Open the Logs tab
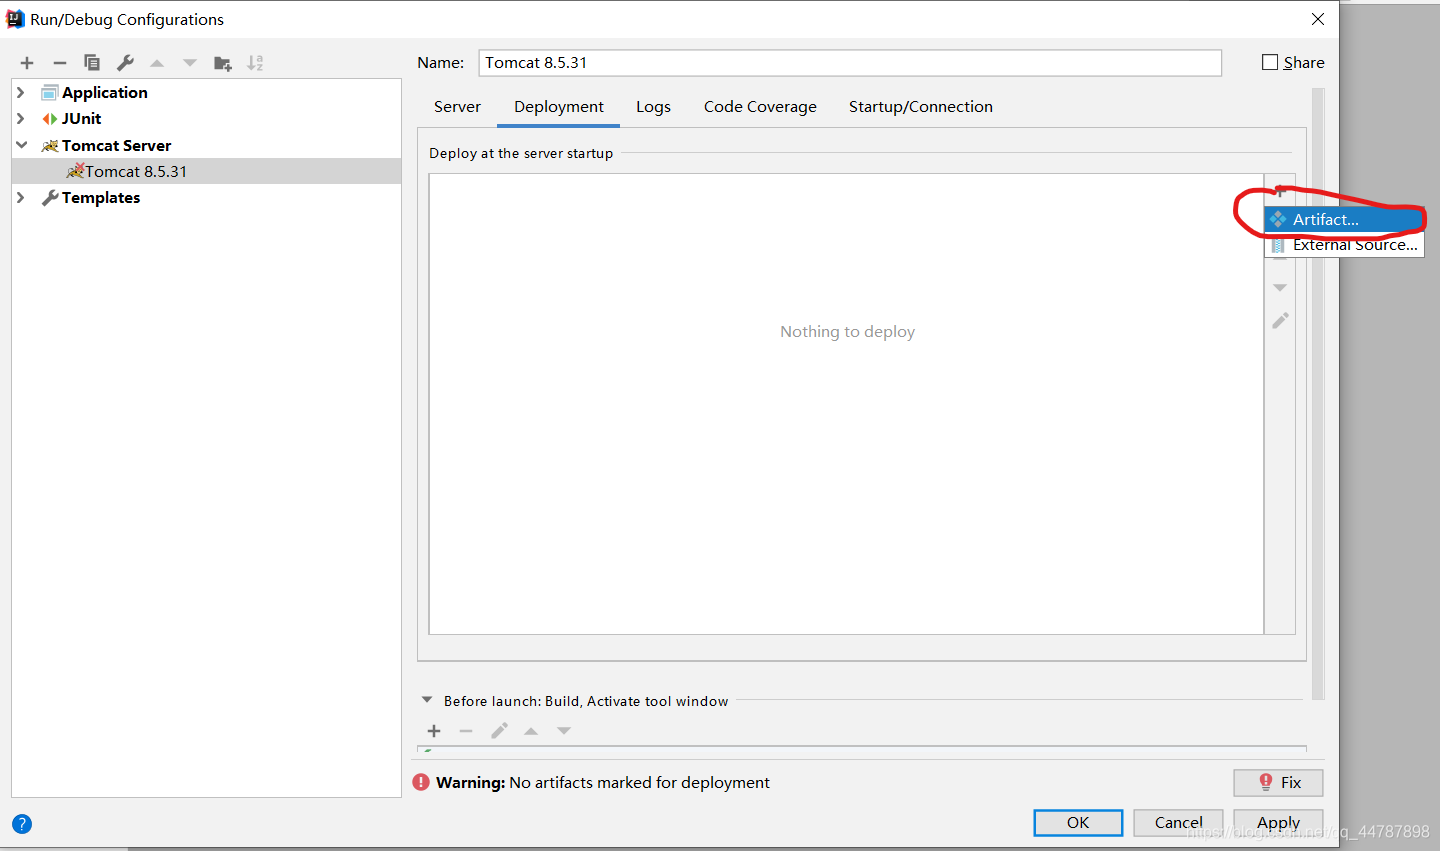1440x851 pixels. tap(653, 107)
